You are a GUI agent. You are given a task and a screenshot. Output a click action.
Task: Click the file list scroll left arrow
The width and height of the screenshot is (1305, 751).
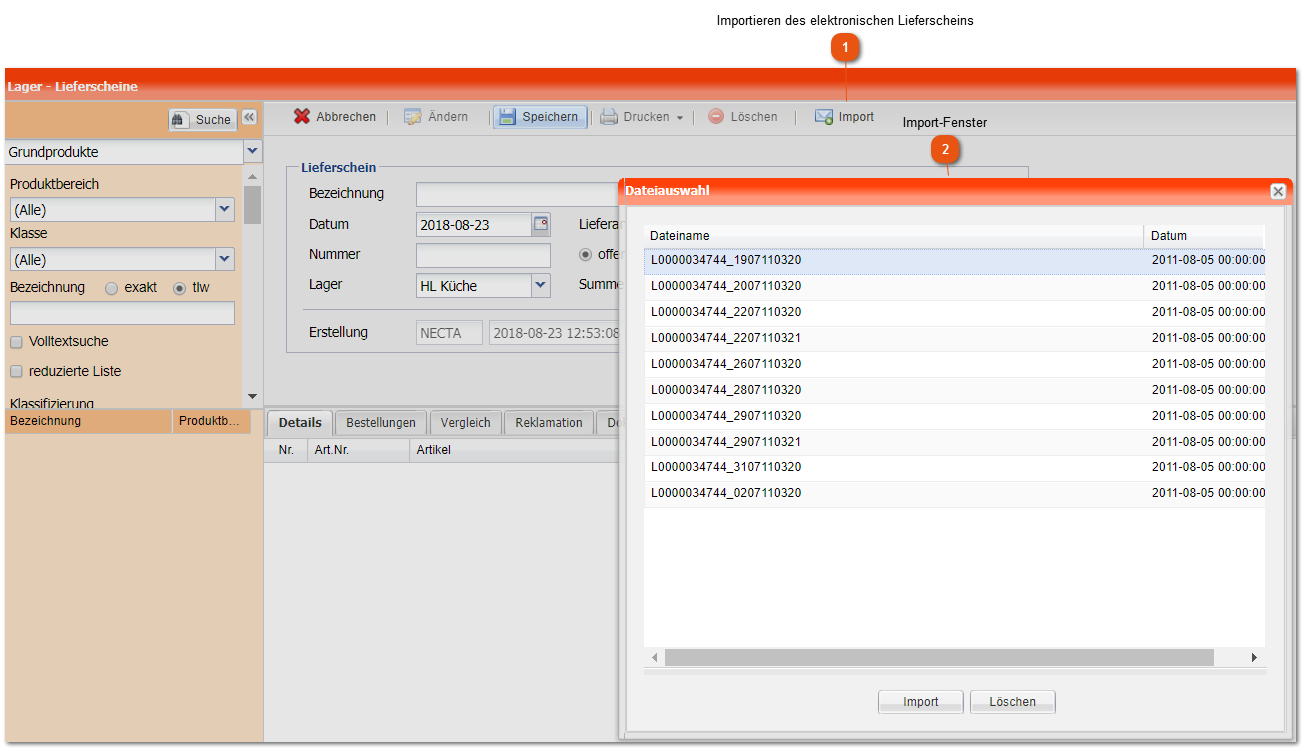[x=655, y=657]
